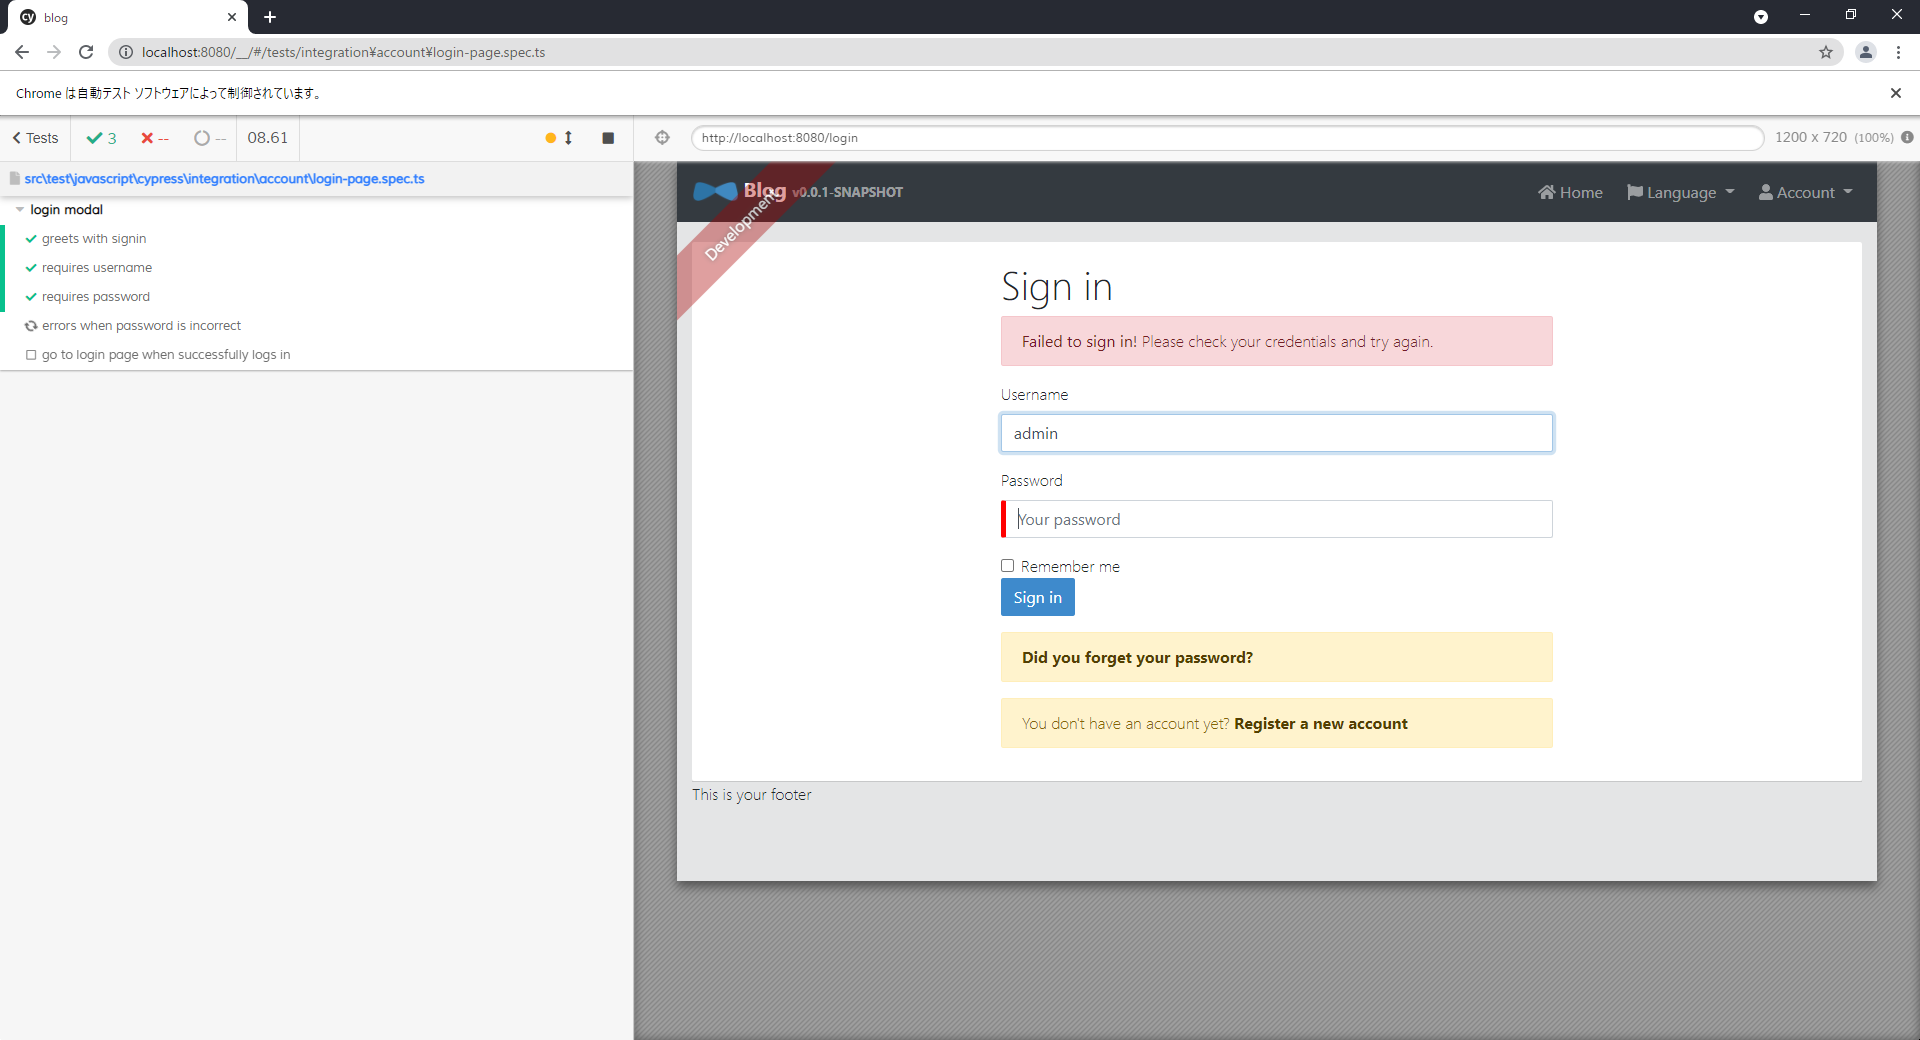Select go to login page test
This screenshot has height=1040, width=1920.
[x=166, y=355]
